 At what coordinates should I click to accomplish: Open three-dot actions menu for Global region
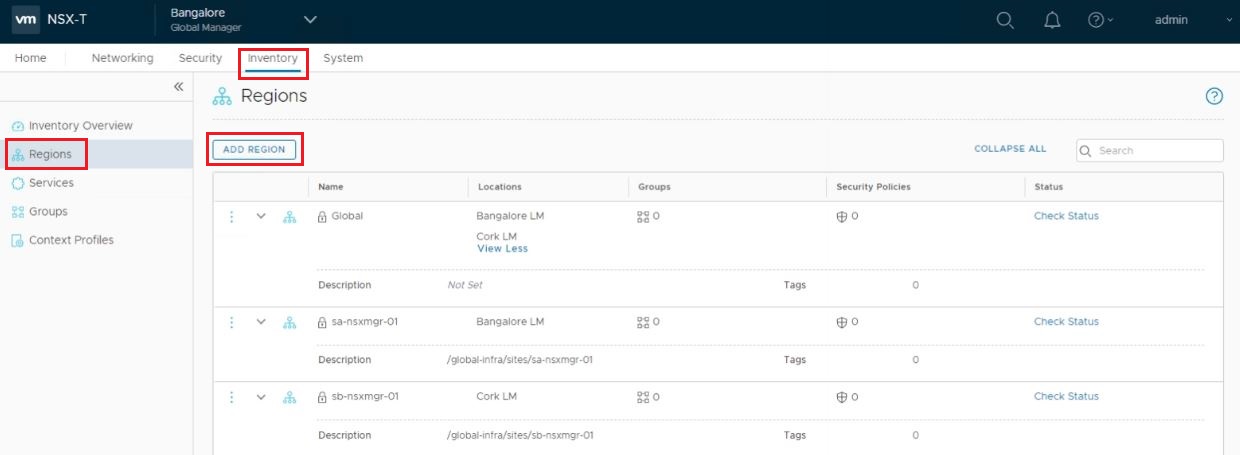232,216
